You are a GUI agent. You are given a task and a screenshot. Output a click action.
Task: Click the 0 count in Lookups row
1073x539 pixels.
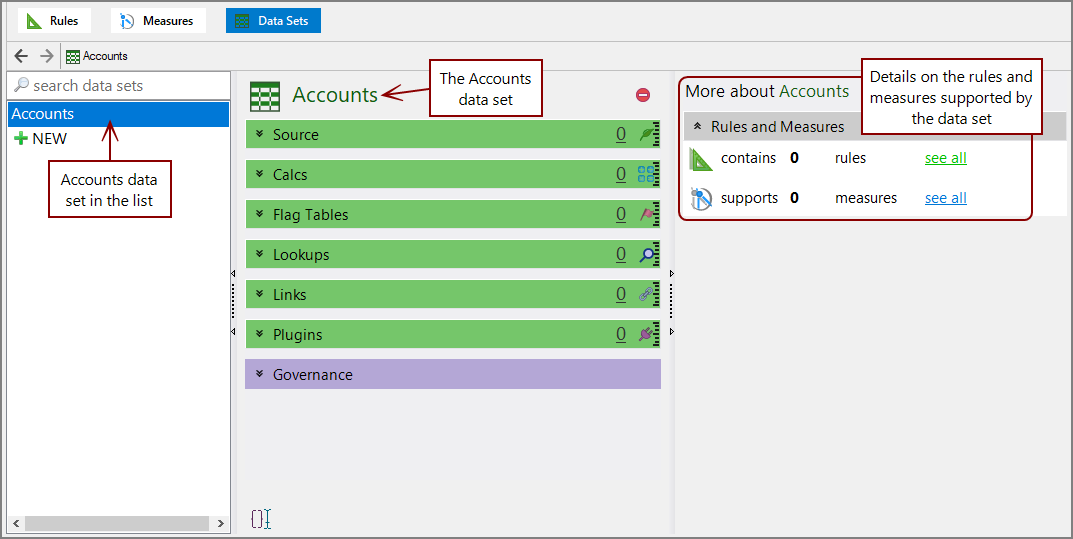[x=621, y=254]
